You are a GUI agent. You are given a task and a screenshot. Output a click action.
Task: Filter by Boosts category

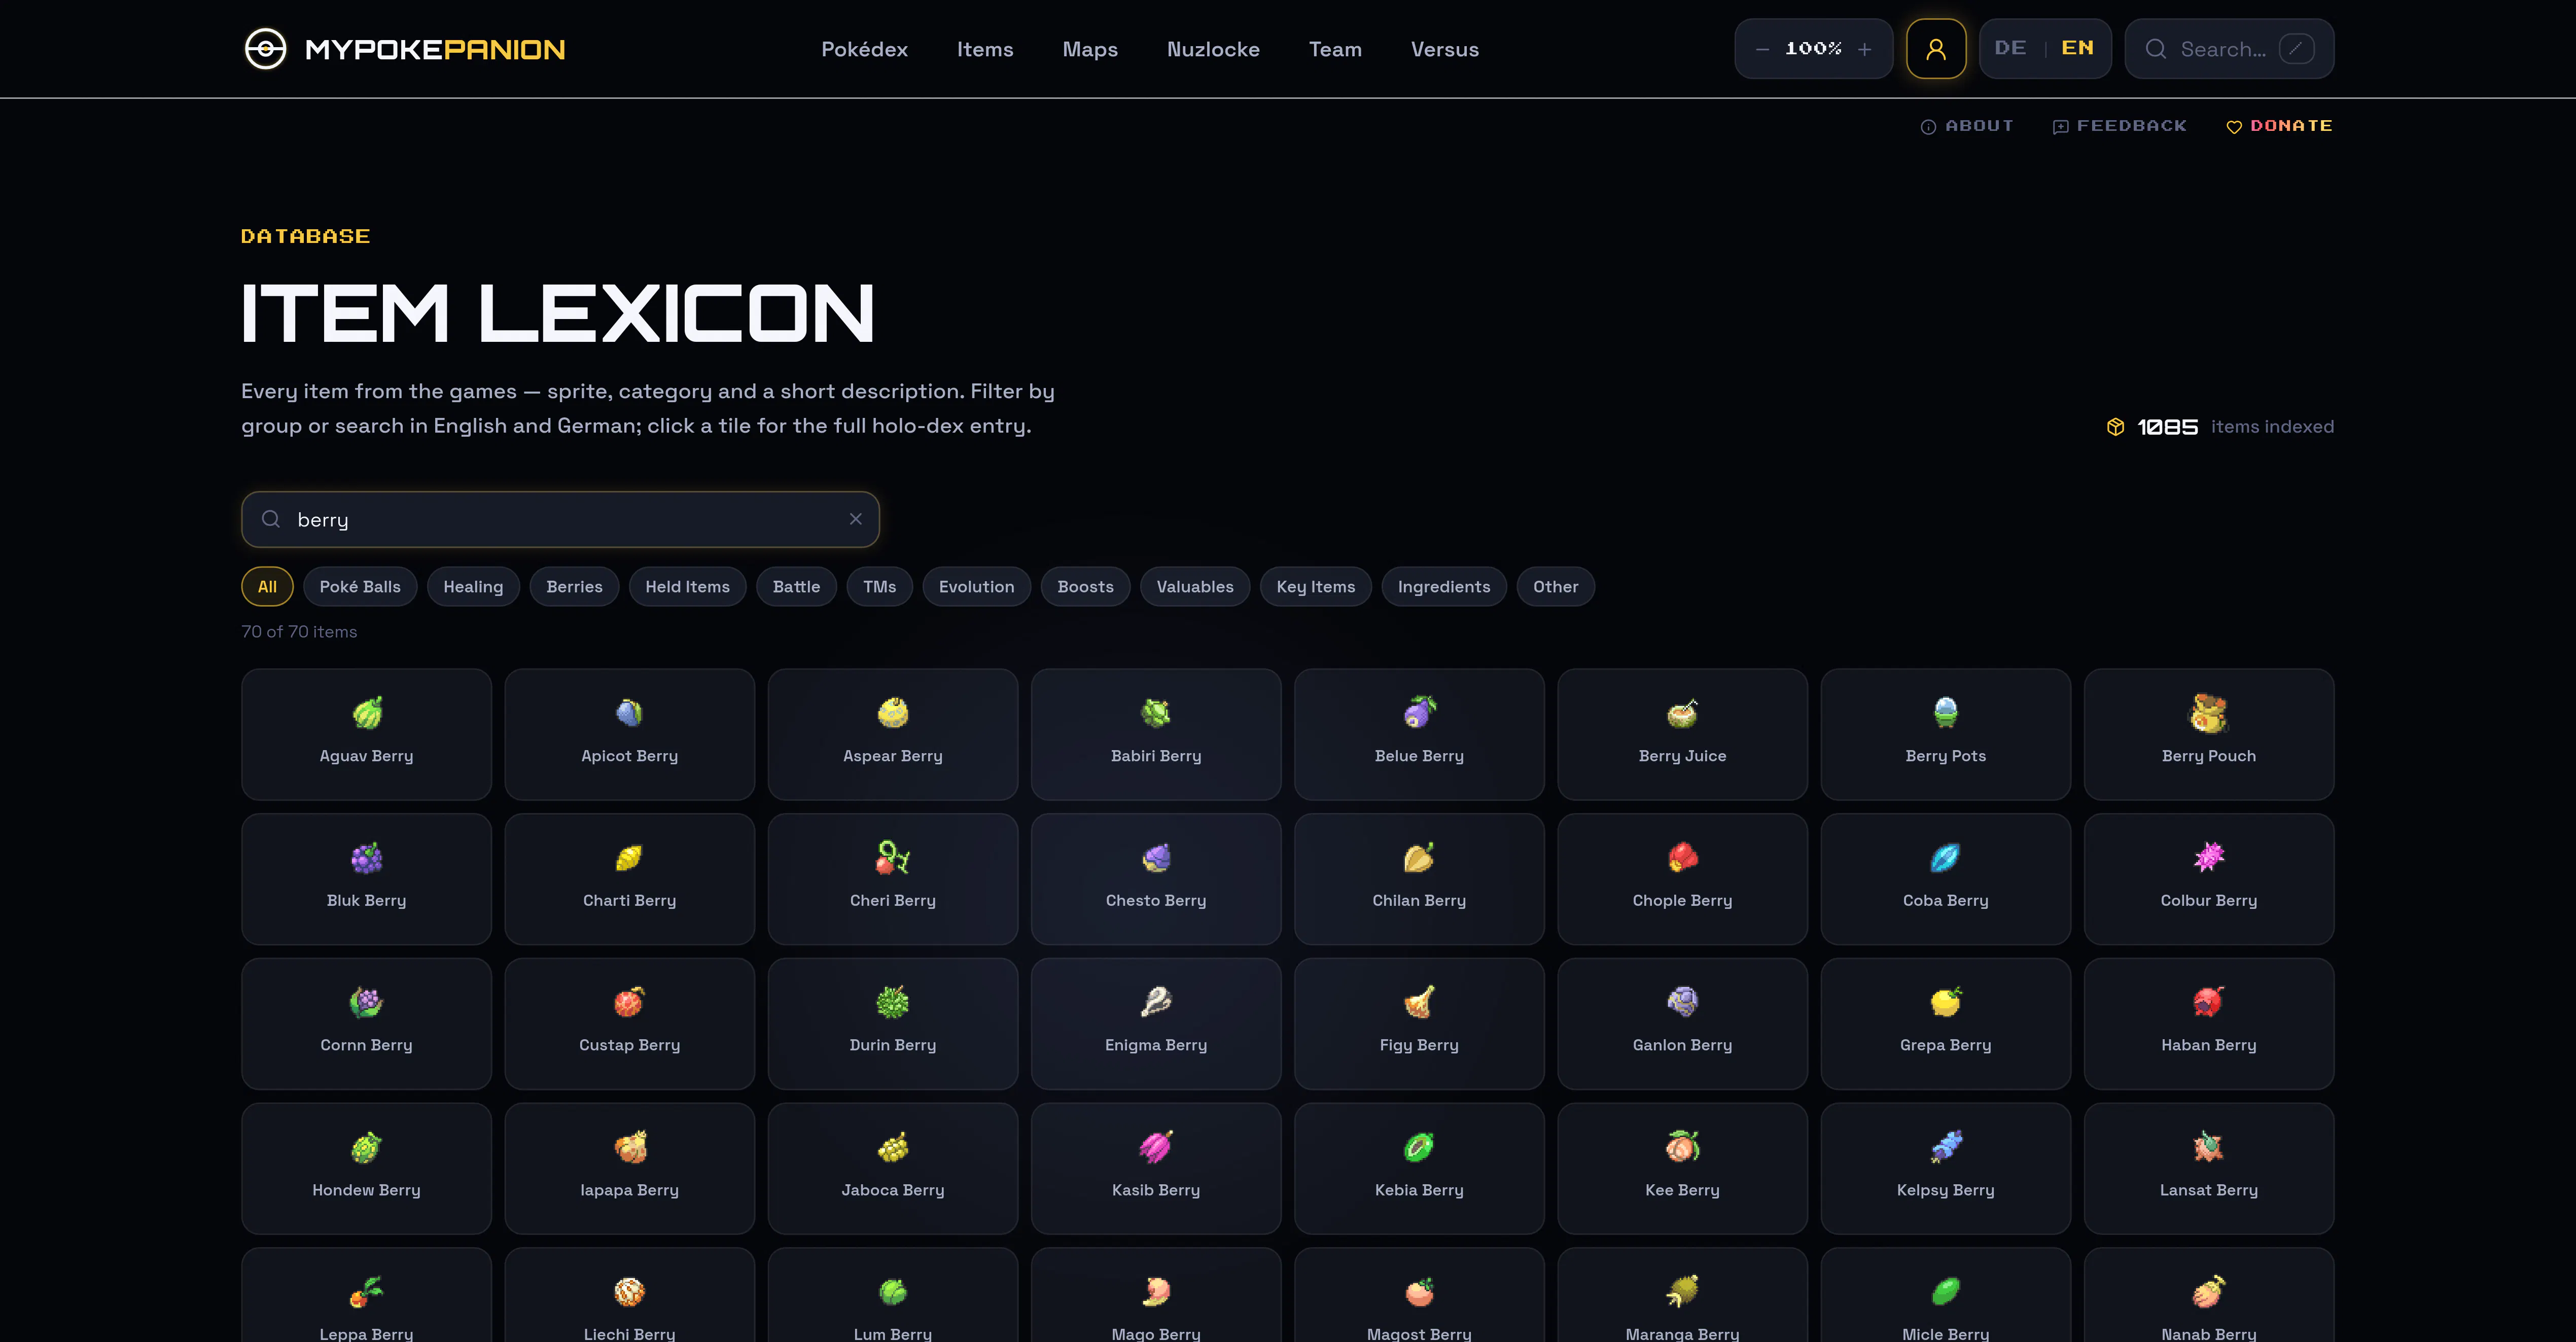[1086, 587]
